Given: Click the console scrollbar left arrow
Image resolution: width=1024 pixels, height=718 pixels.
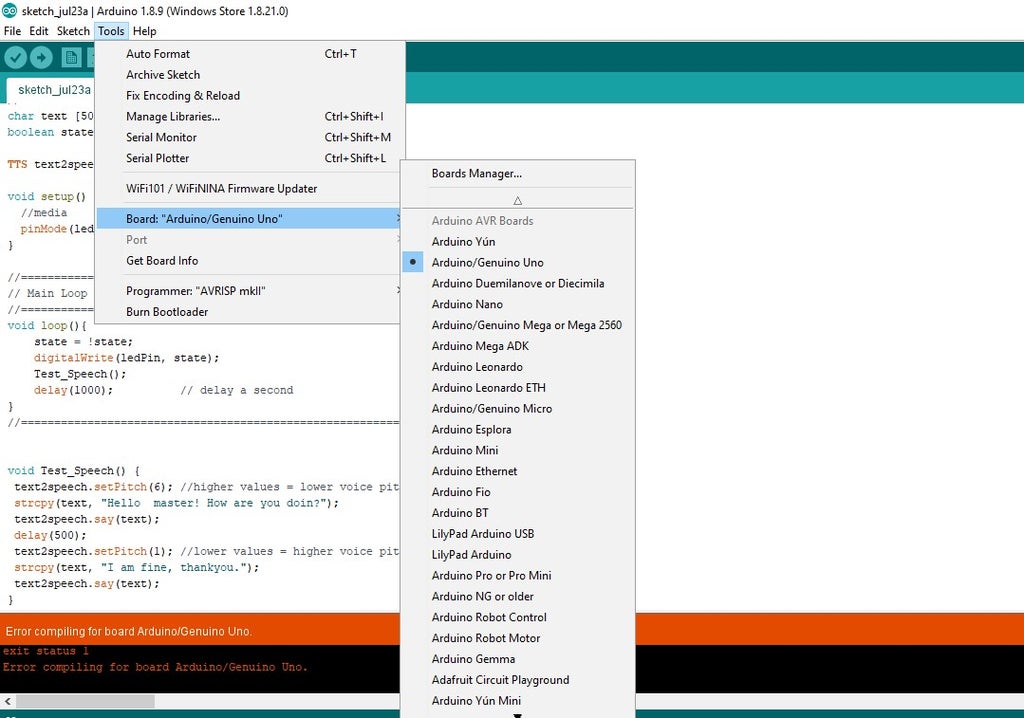Looking at the screenshot, I should pyautogui.click(x=7, y=701).
